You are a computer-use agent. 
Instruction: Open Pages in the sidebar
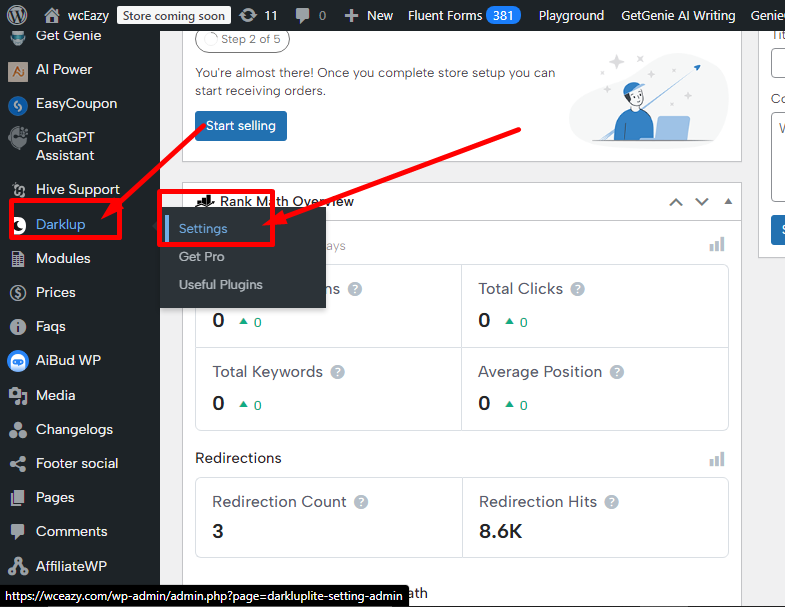click(55, 498)
